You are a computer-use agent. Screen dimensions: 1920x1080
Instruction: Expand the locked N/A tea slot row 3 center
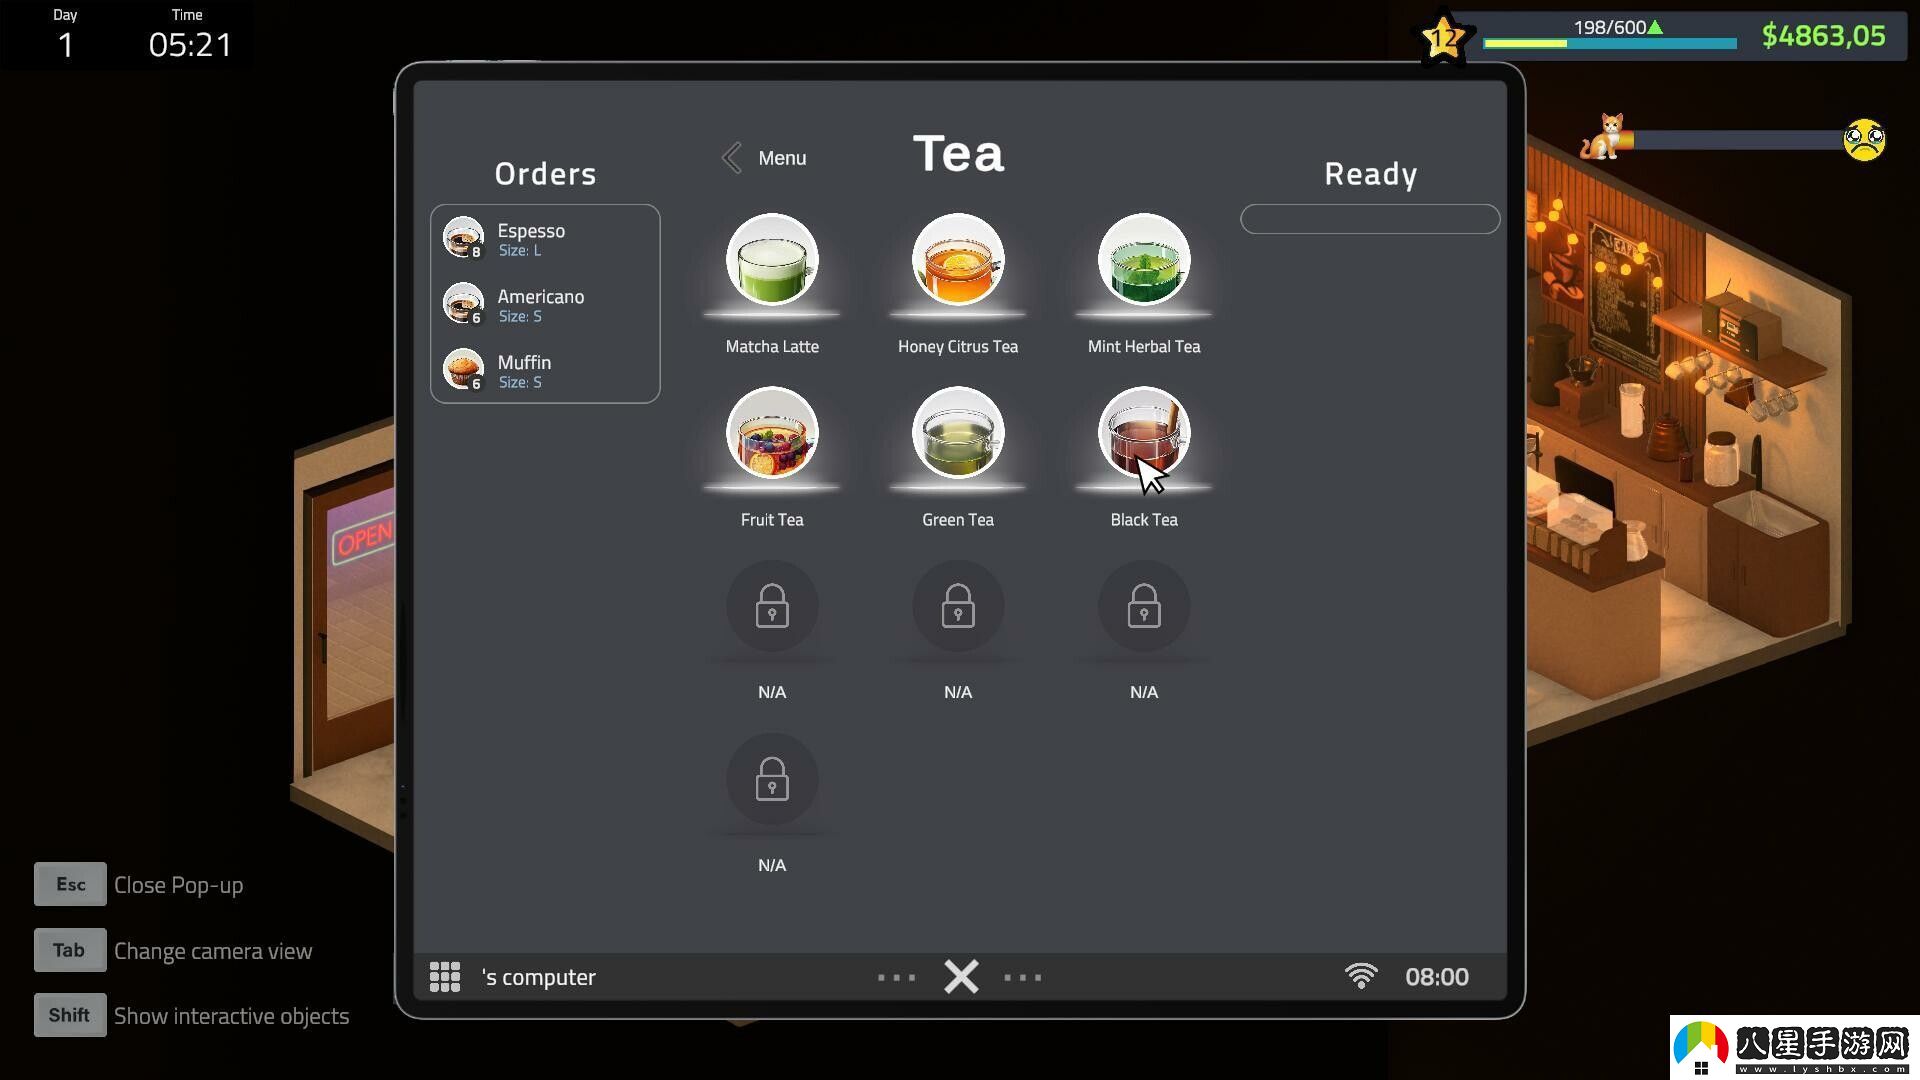coord(957,608)
